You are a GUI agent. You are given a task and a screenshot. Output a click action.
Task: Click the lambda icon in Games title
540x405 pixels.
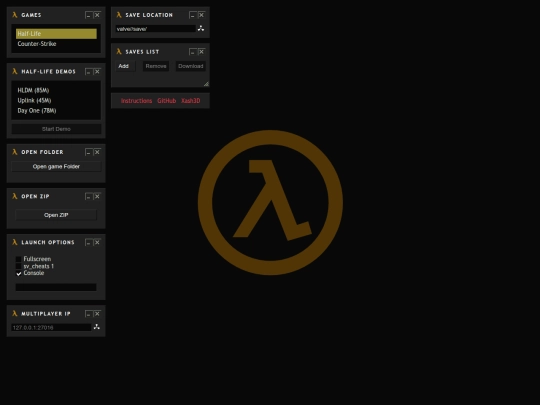click(14, 15)
